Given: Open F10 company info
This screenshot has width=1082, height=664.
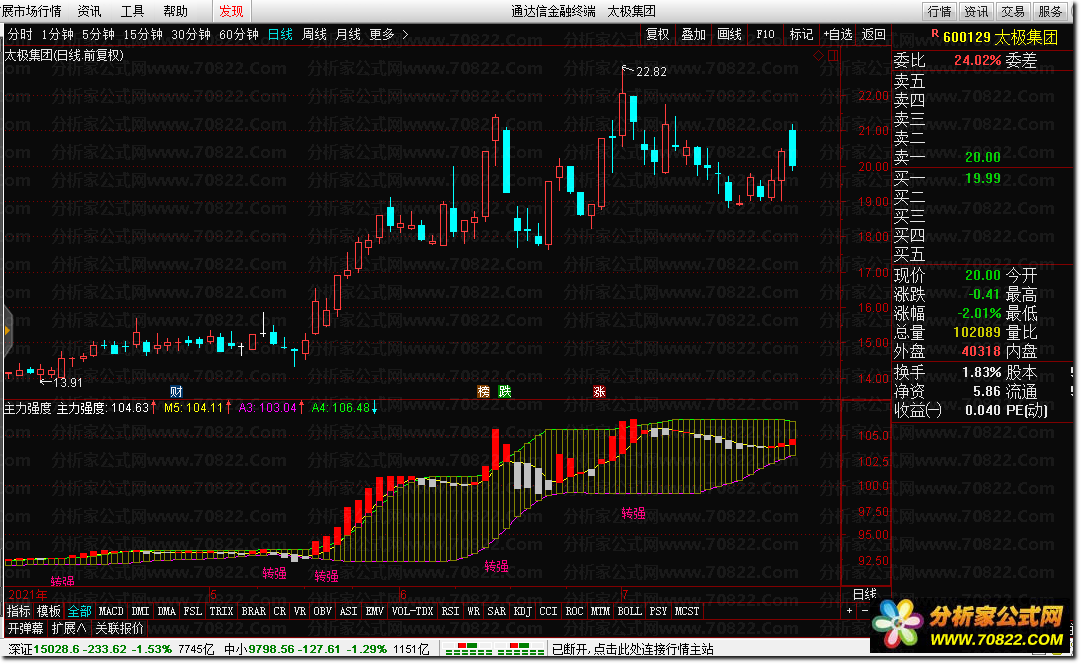Looking at the screenshot, I should click(765, 34).
